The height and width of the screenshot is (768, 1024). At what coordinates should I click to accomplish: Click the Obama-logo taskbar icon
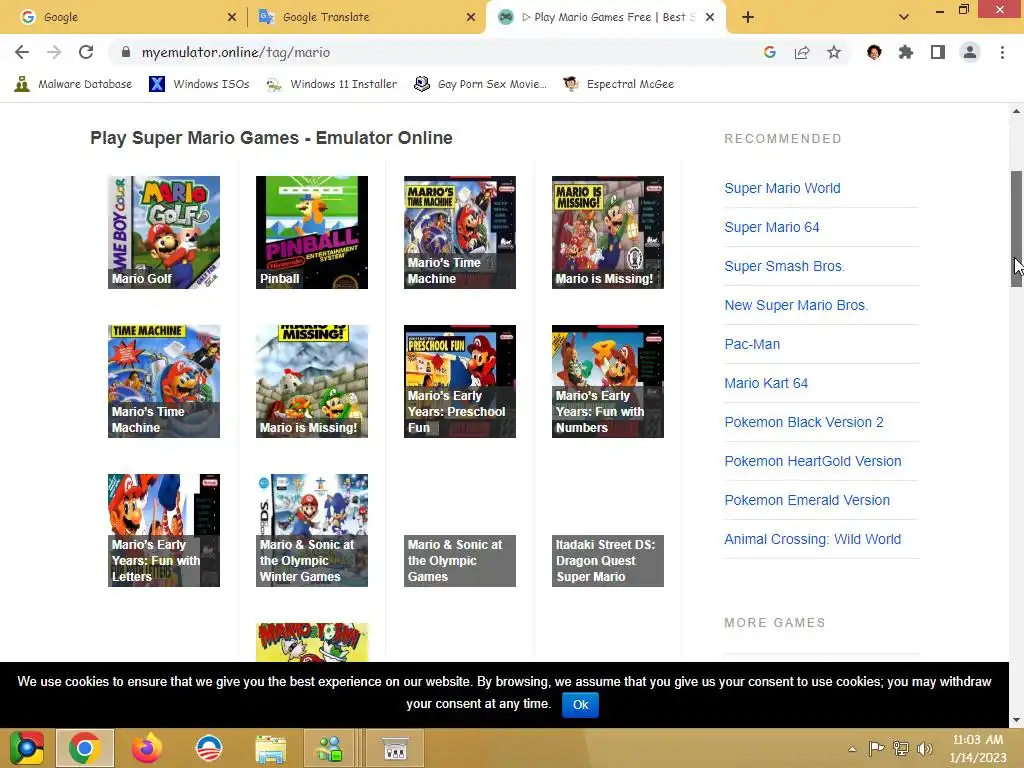click(x=209, y=748)
